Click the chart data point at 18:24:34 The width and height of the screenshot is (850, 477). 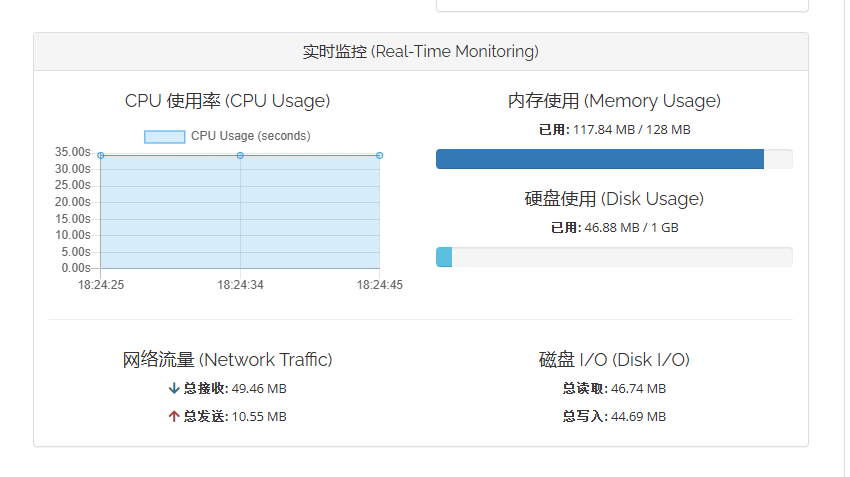pos(240,155)
